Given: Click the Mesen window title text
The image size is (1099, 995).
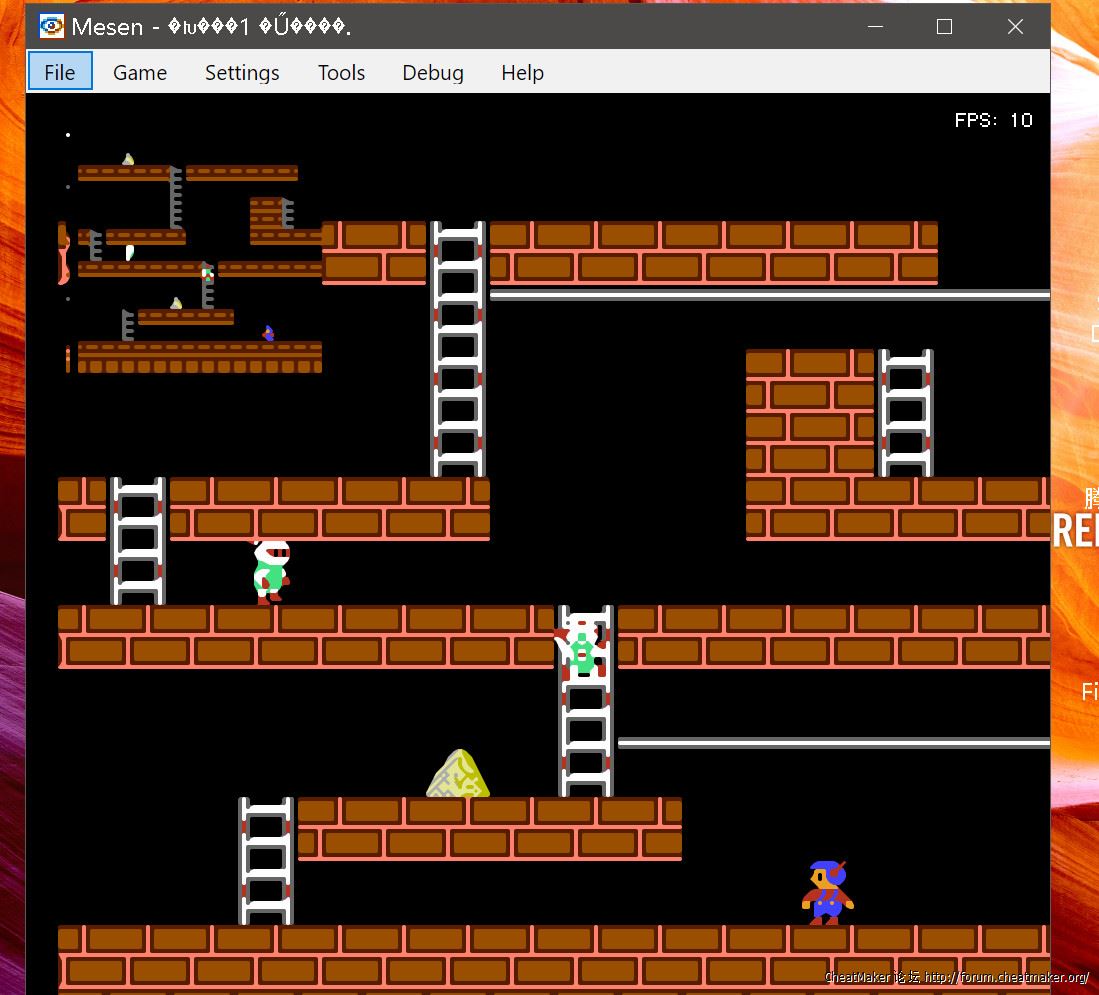Looking at the screenshot, I should coord(212,27).
